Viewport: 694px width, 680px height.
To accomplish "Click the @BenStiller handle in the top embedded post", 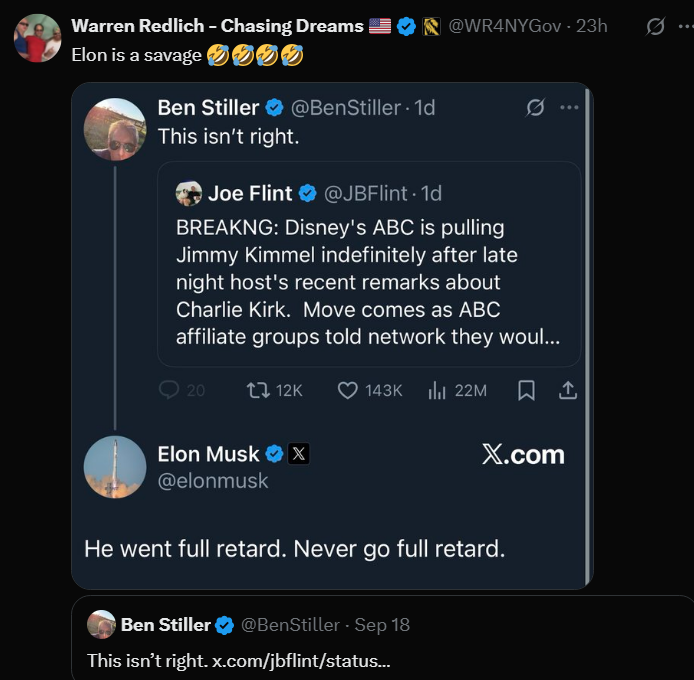I will pos(346,107).
